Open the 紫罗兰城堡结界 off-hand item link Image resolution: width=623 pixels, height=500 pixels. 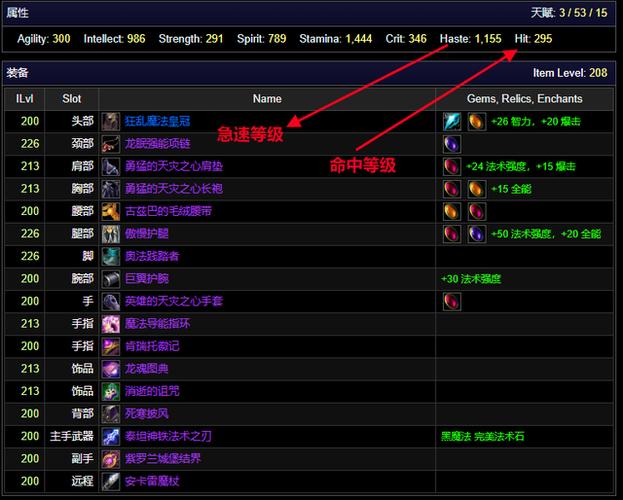point(162,458)
